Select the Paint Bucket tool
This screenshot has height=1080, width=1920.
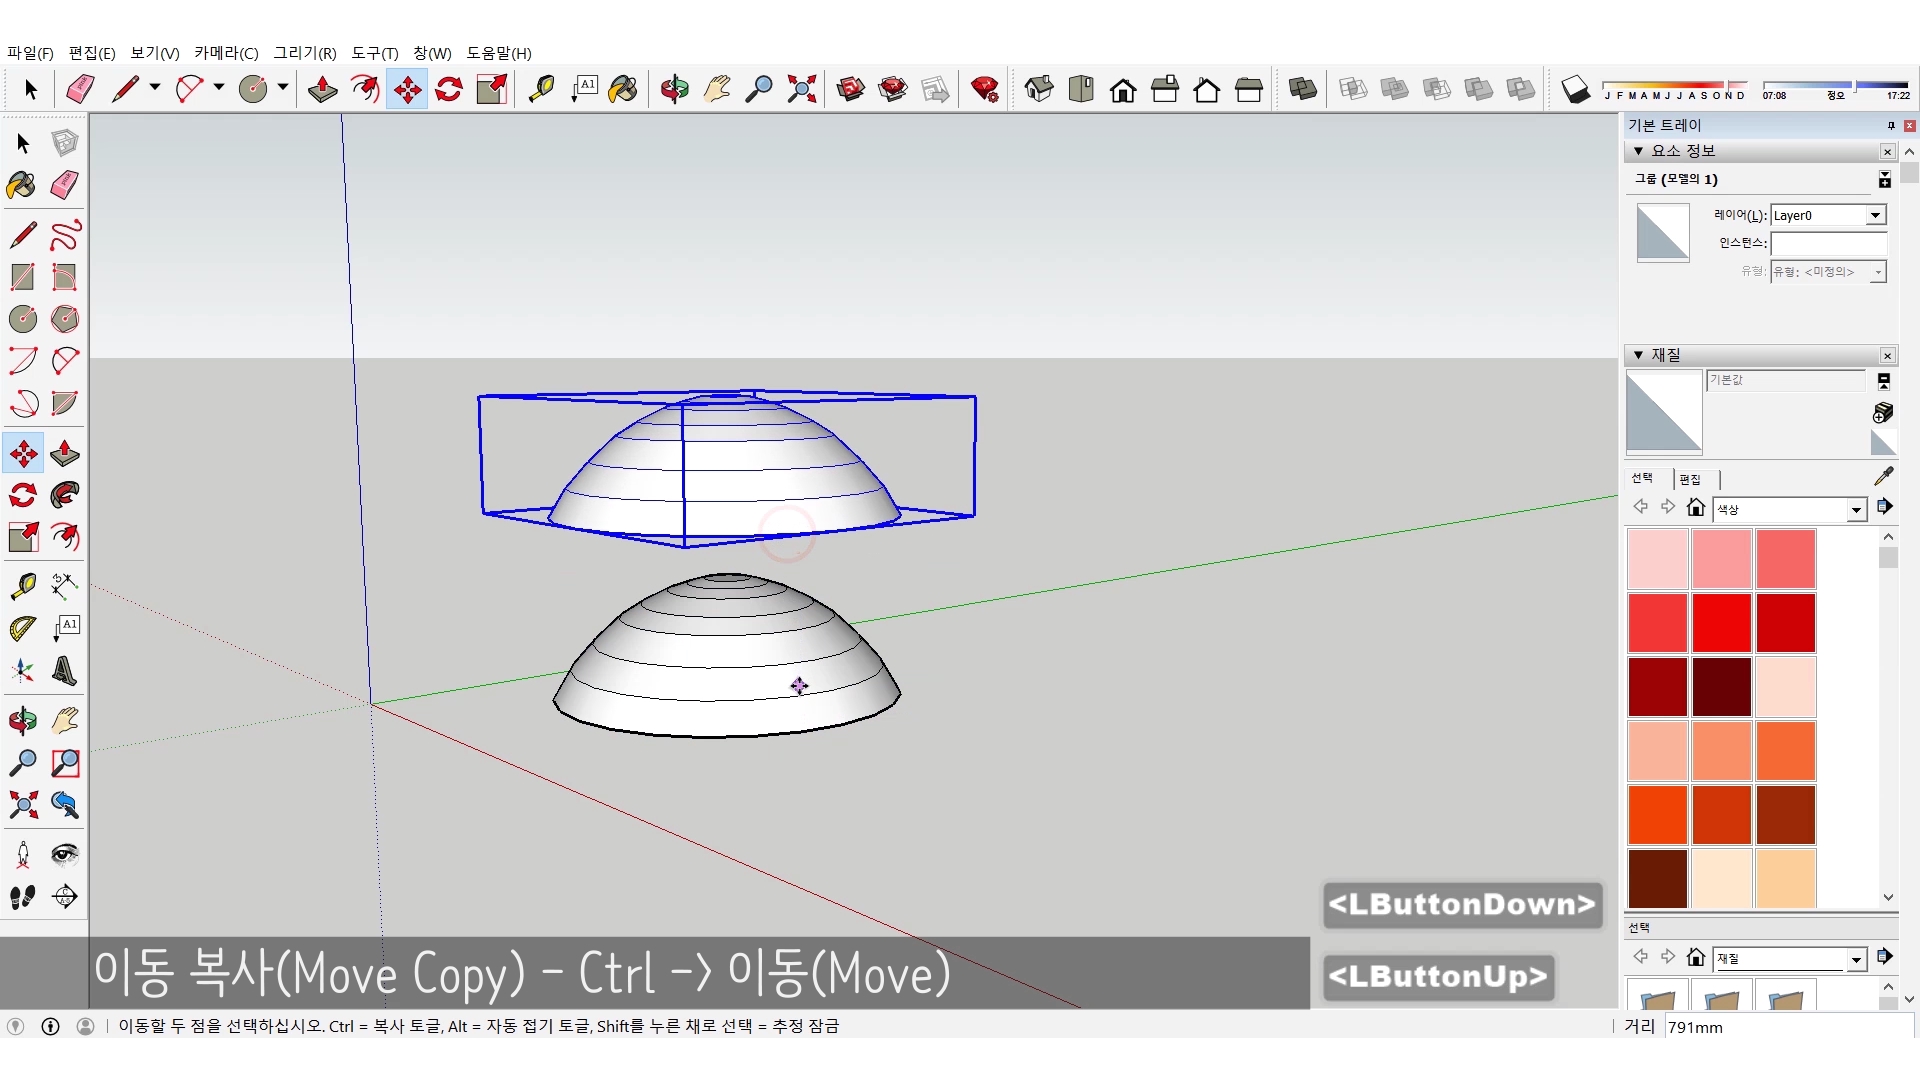click(623, 89)
